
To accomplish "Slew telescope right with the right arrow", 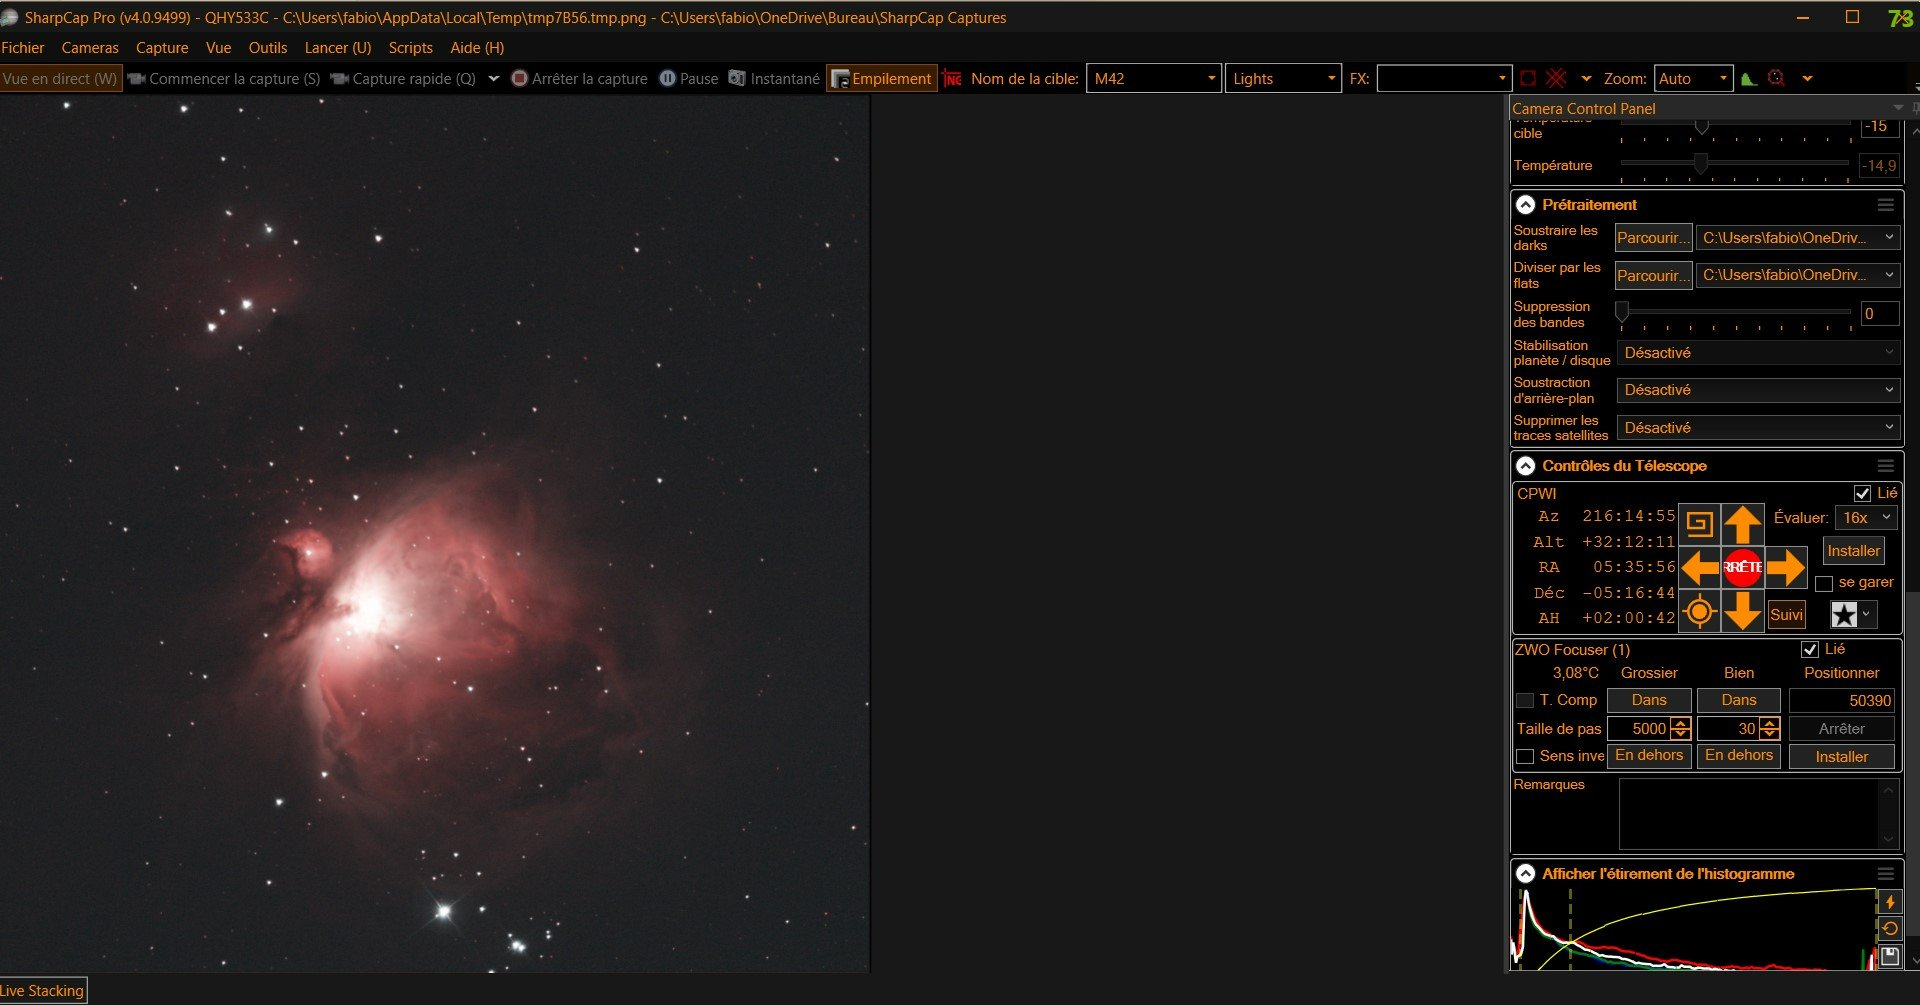I will point(1786,567).
